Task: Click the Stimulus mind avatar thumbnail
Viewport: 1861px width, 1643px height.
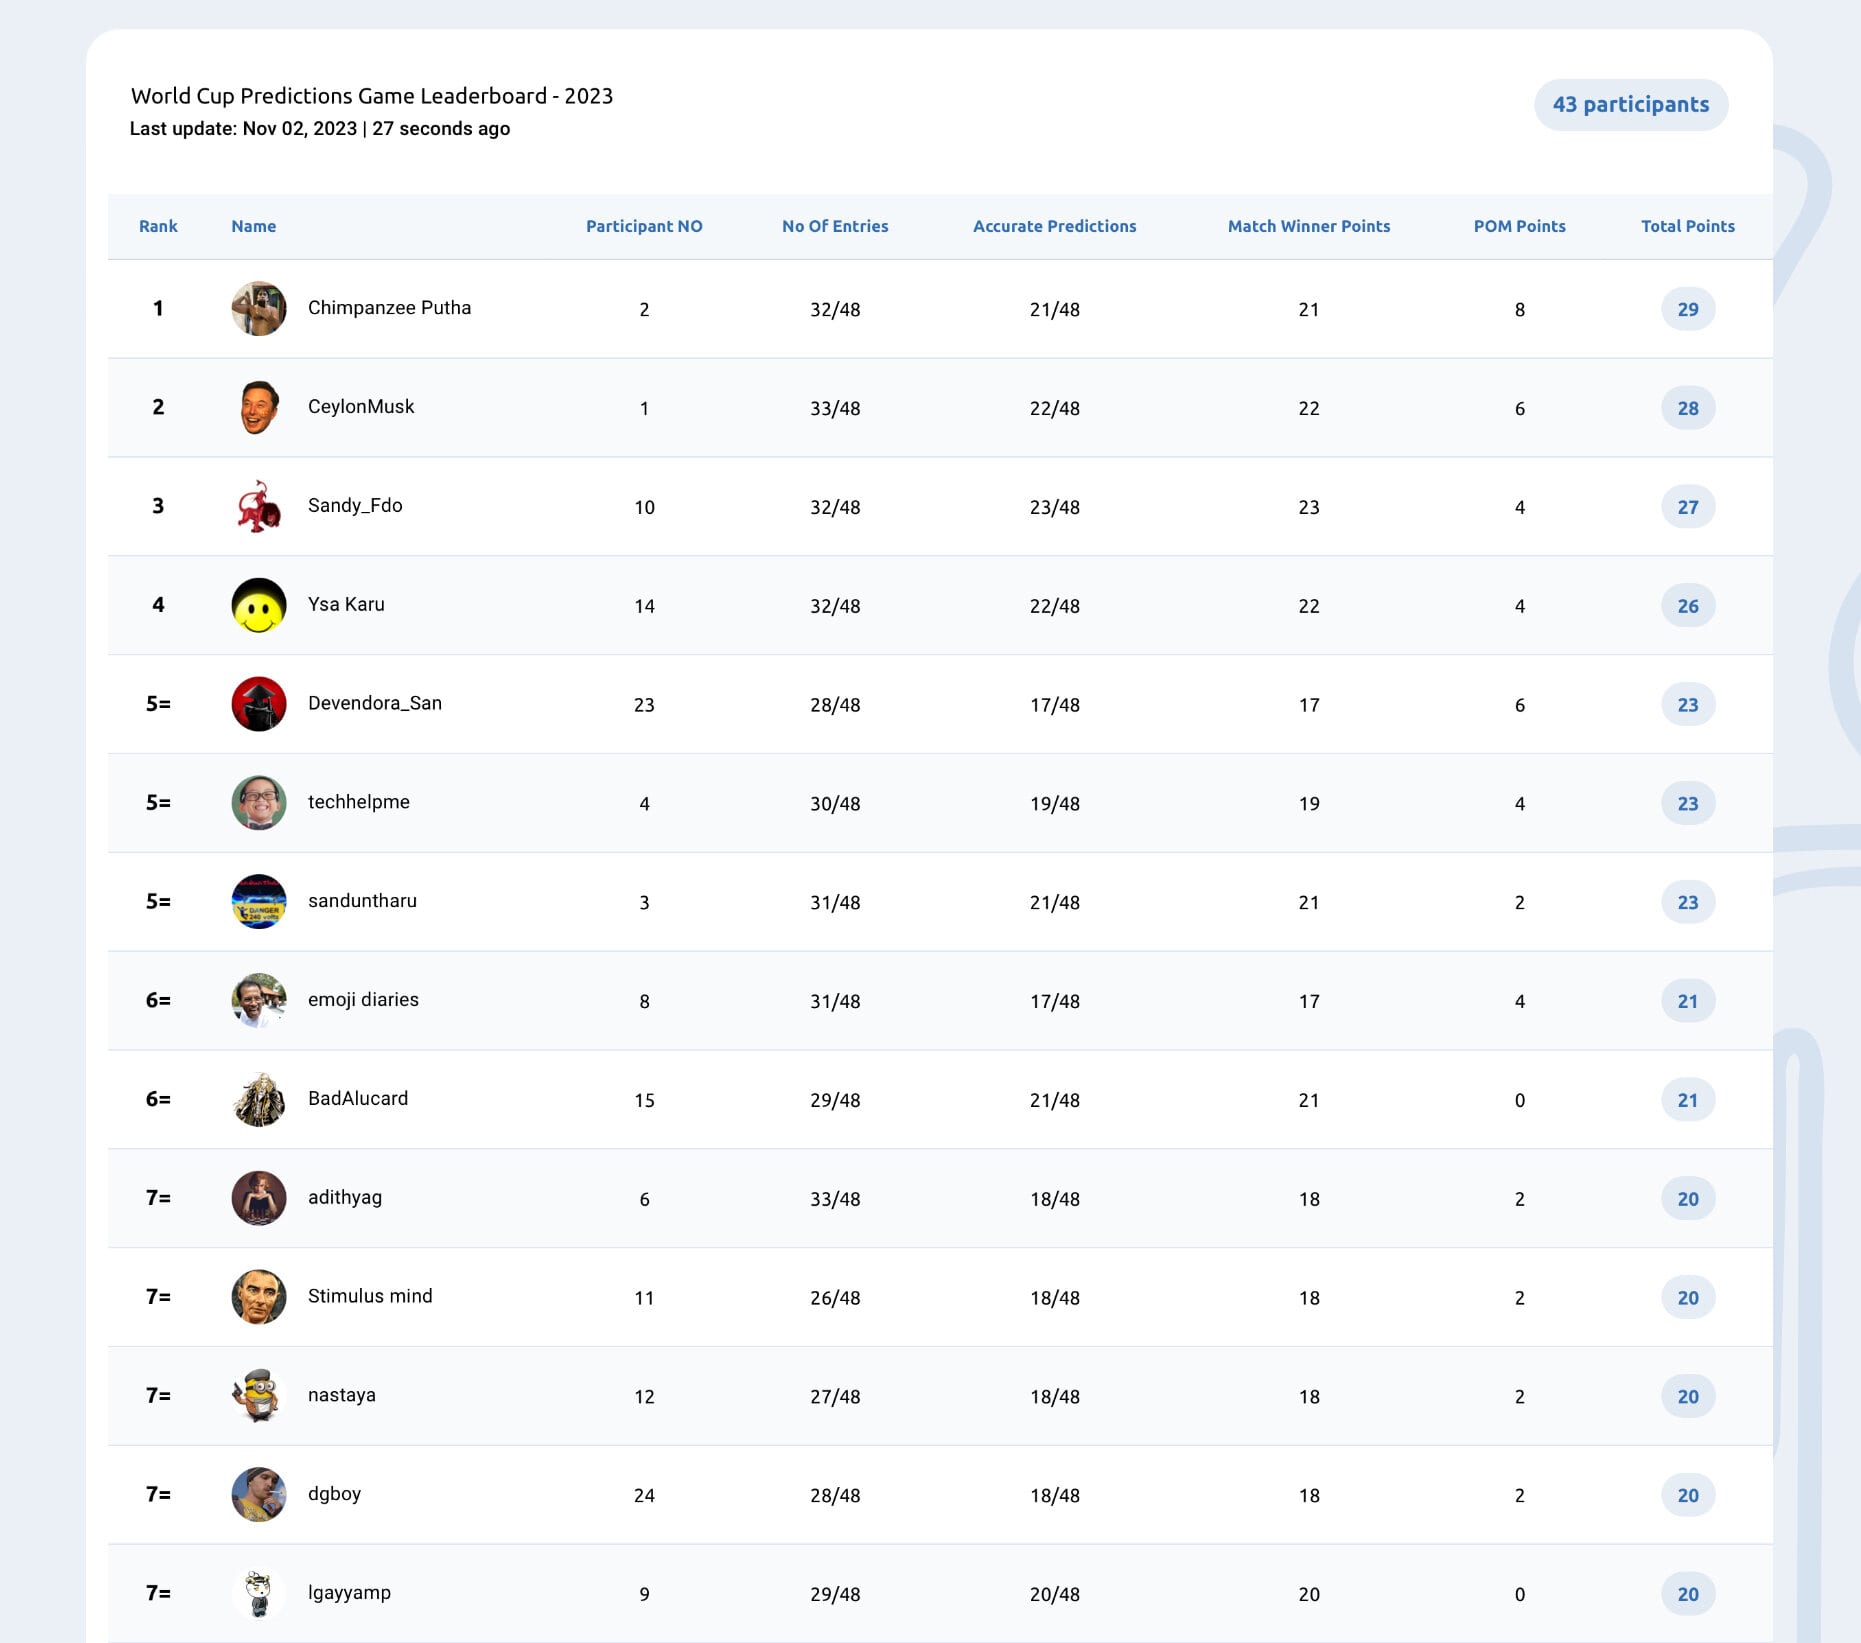Action: tap(259, 1297)
